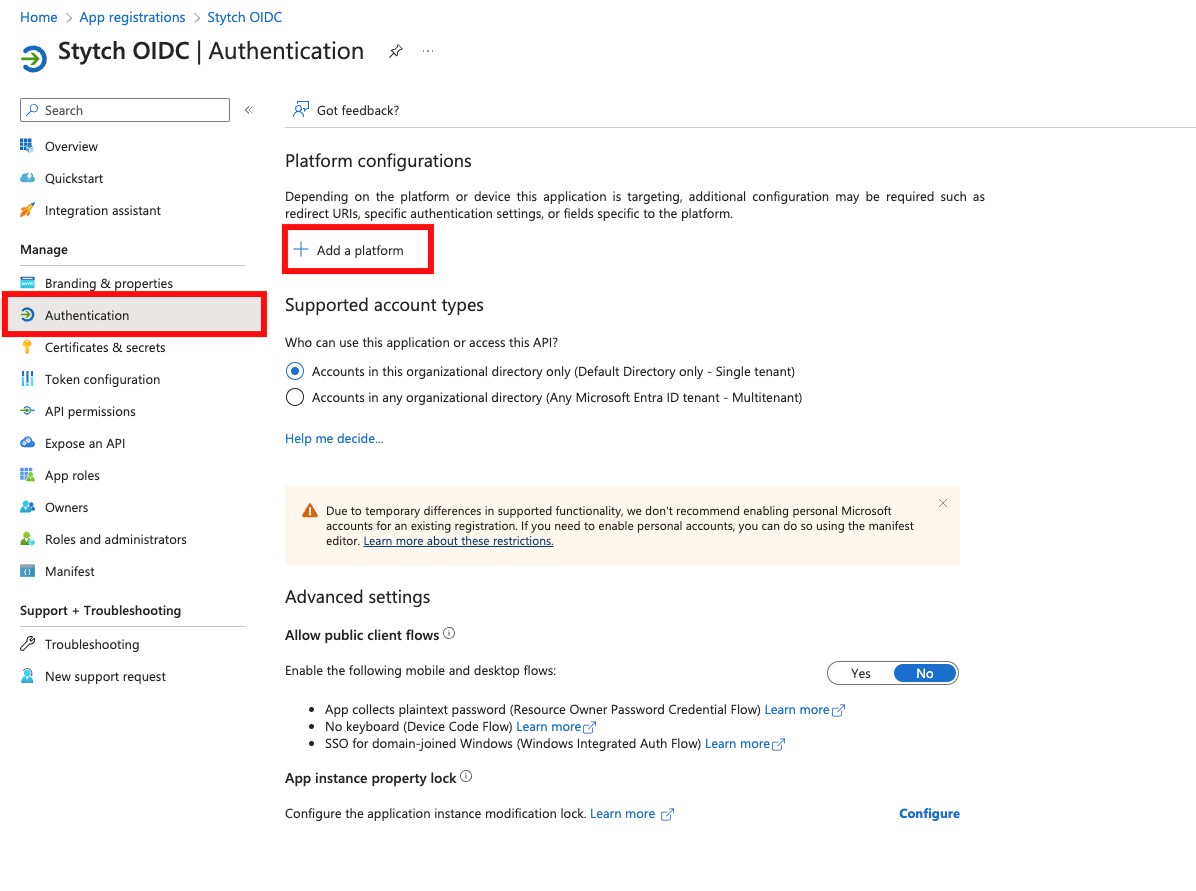Open the Overview page from sidebar

(71, 146)
